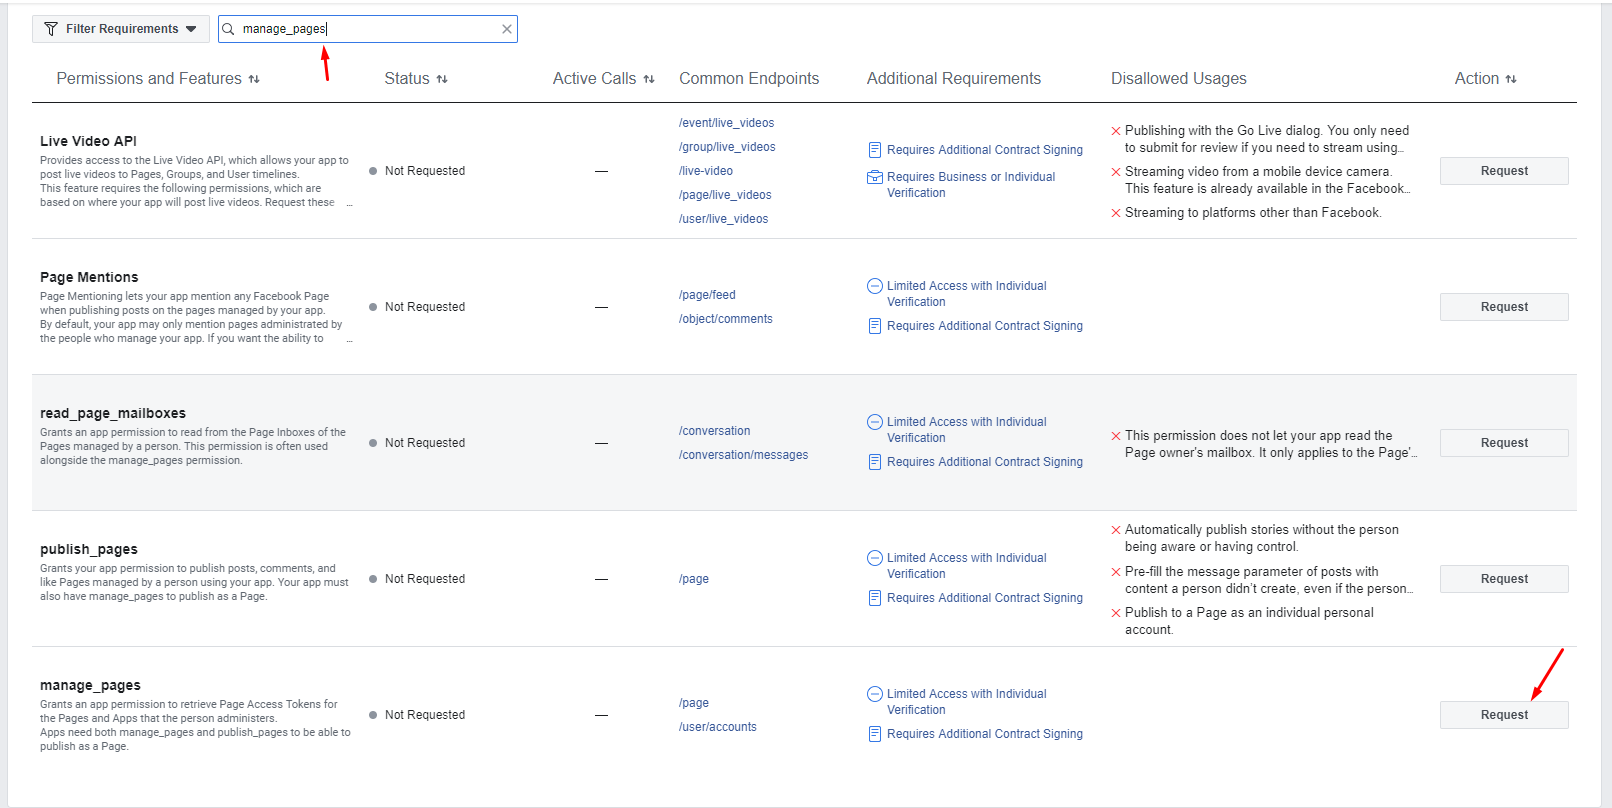Open the /page link in manage_pages row
The height and width of the screenshot is (808, 1612).
694,703
